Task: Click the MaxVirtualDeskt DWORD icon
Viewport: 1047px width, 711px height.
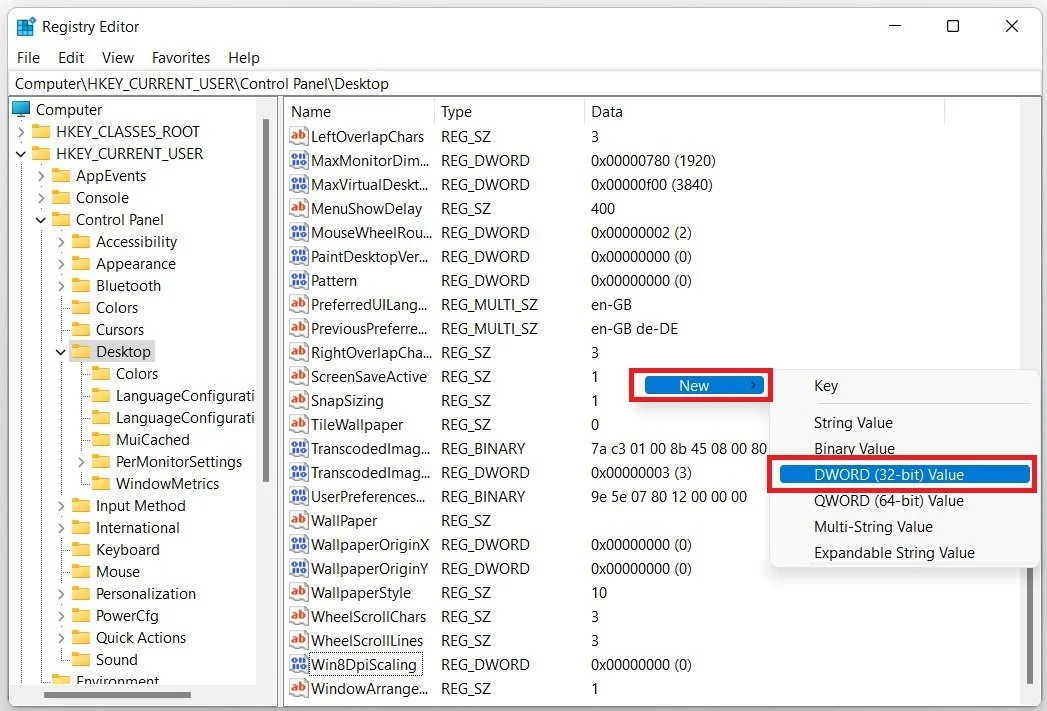Action: [x=298, y=184]
